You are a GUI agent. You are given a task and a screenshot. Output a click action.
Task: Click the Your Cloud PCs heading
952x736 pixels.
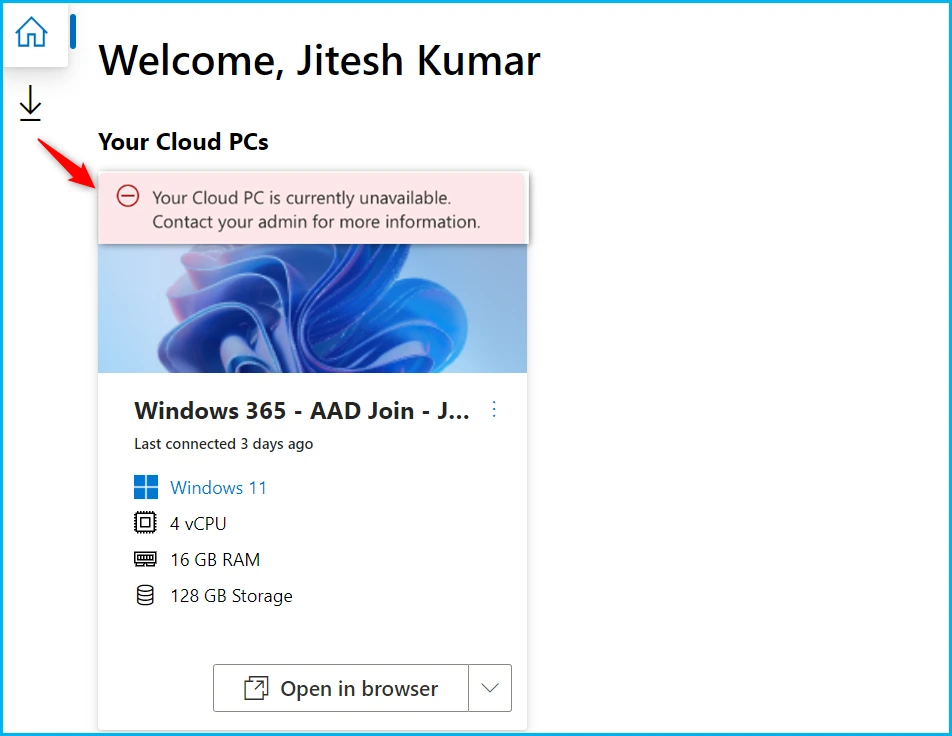tap(183, 141)
